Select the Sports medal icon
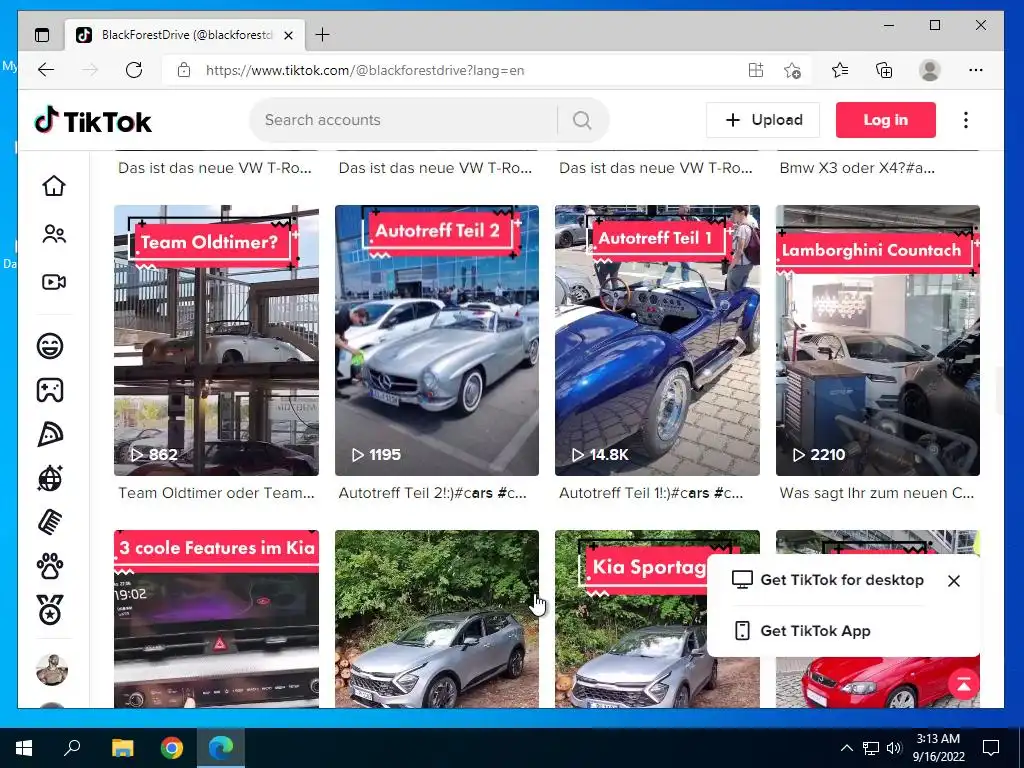The image size is (1024, 768). pos(50,611)
